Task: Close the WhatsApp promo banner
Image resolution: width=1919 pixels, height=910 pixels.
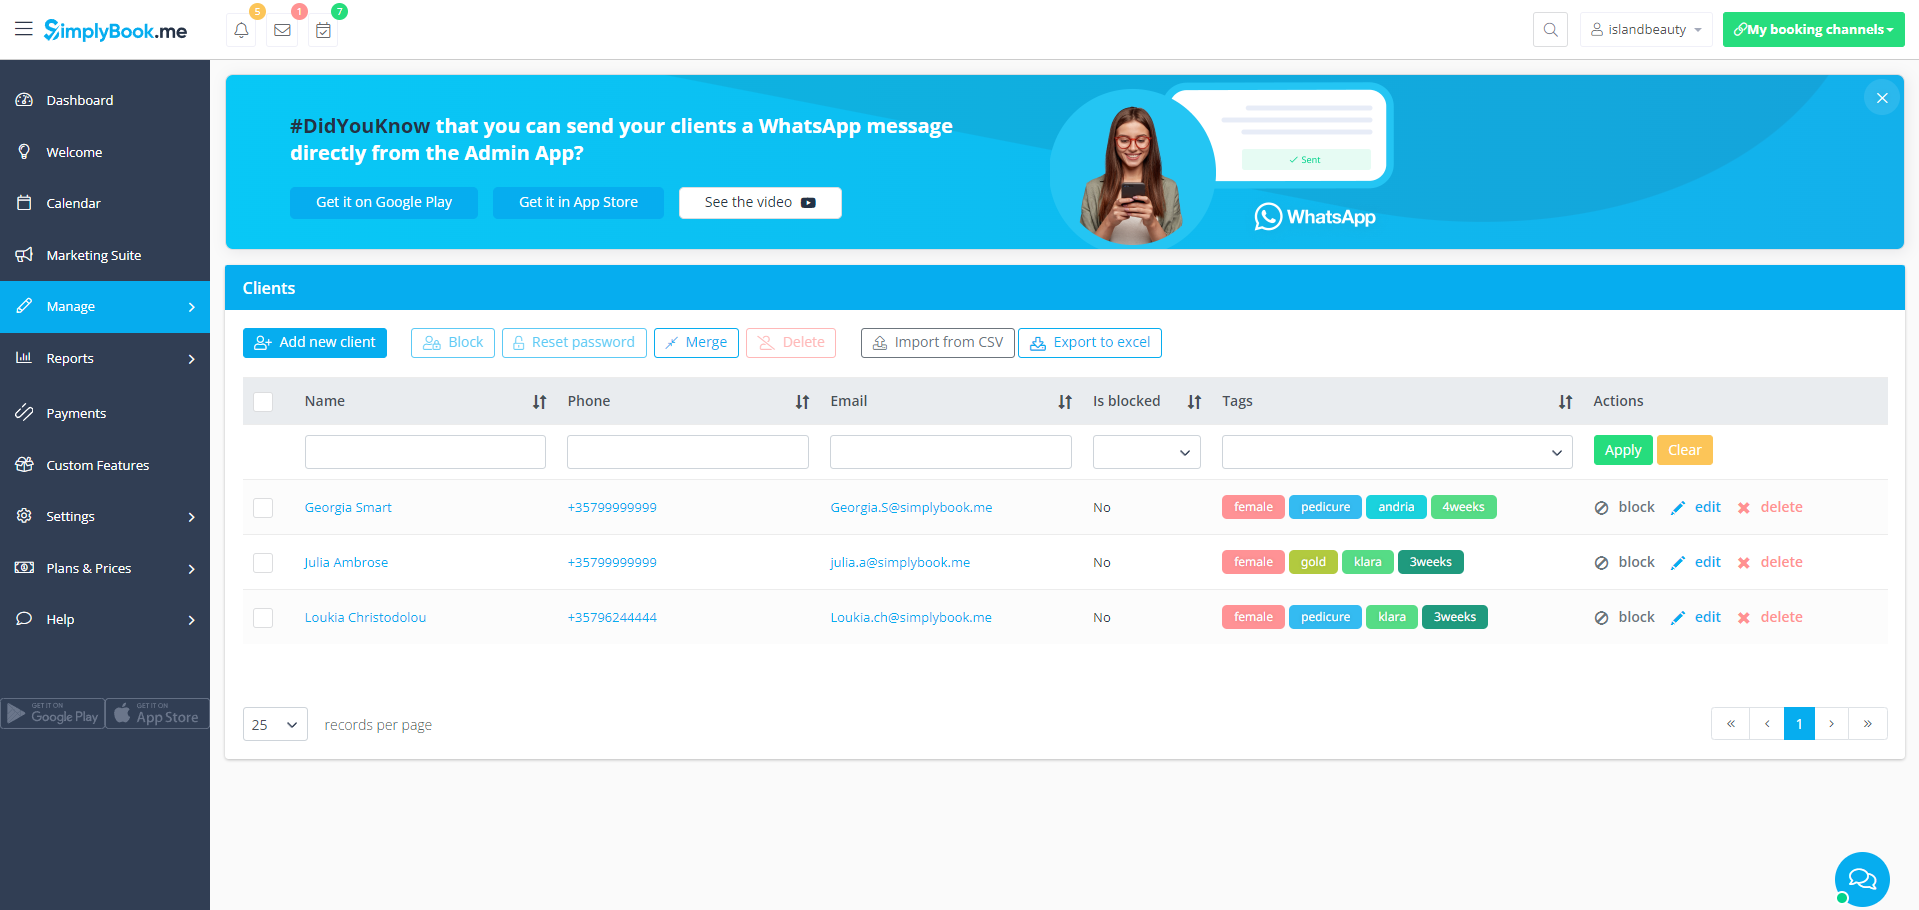Action: coord(1882,98)
